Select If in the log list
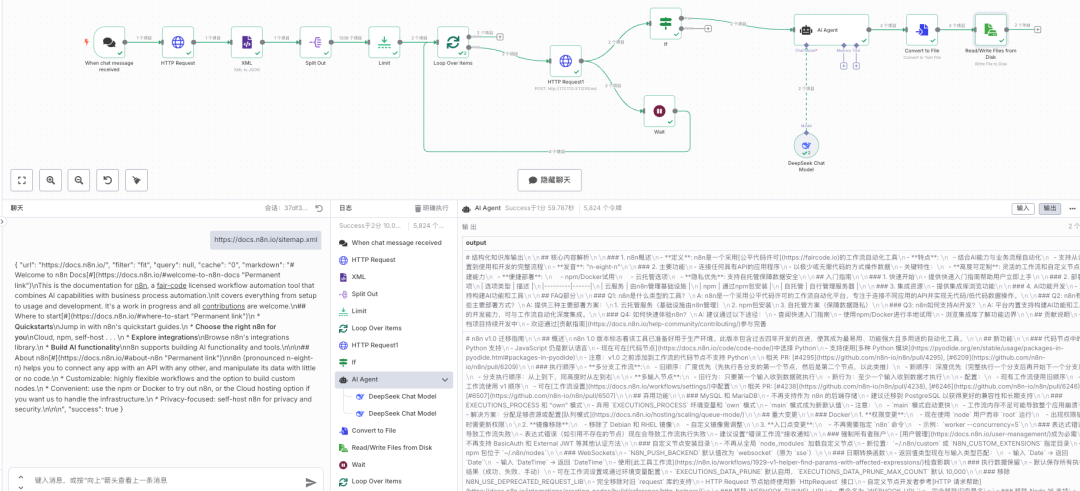This screenshot has height=491, width=1080. coord(394,362)
